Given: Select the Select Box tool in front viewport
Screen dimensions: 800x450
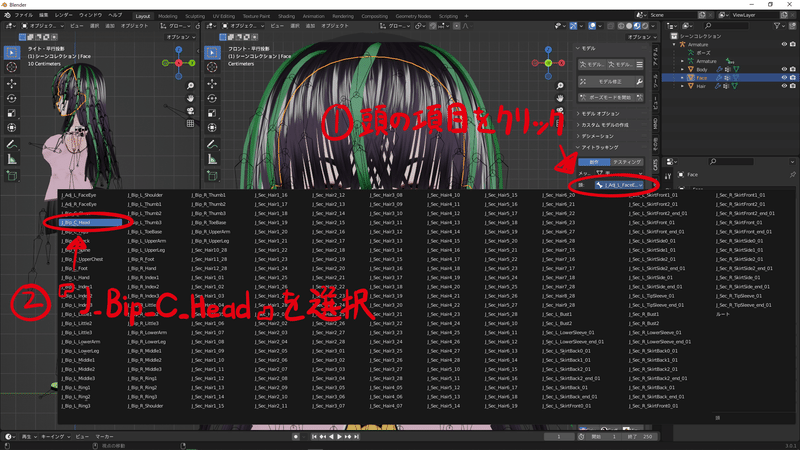Looking at the screenshot, I should [212, 52].
